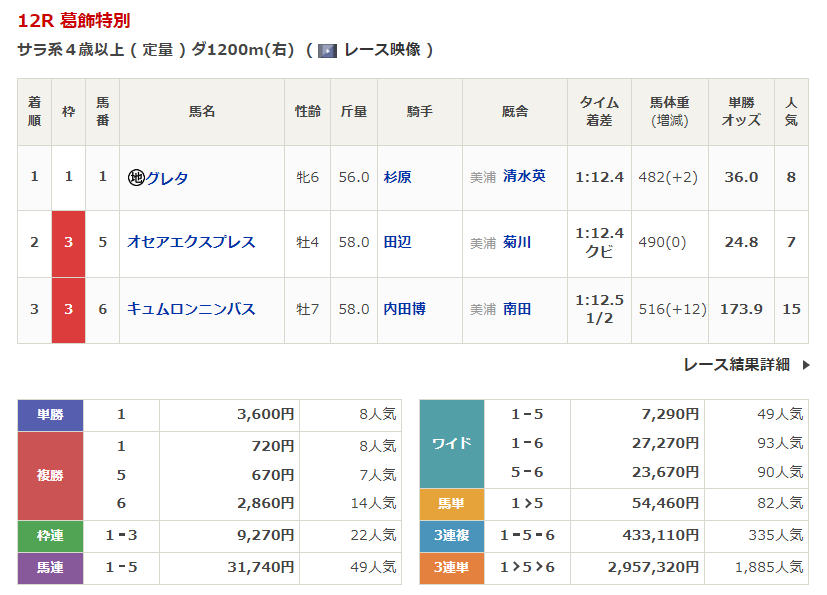Open trainer 南田 stable link
Screen dimensions: 827x595
tap(517, 309)
